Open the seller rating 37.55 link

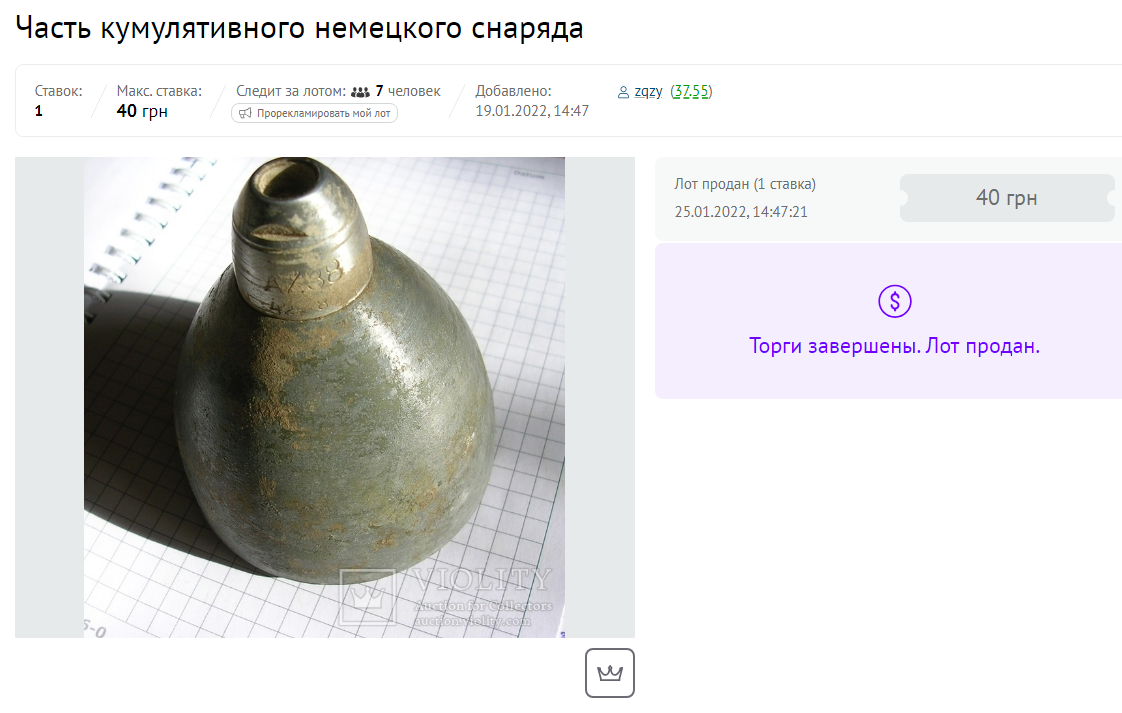(x=691, y=91)
